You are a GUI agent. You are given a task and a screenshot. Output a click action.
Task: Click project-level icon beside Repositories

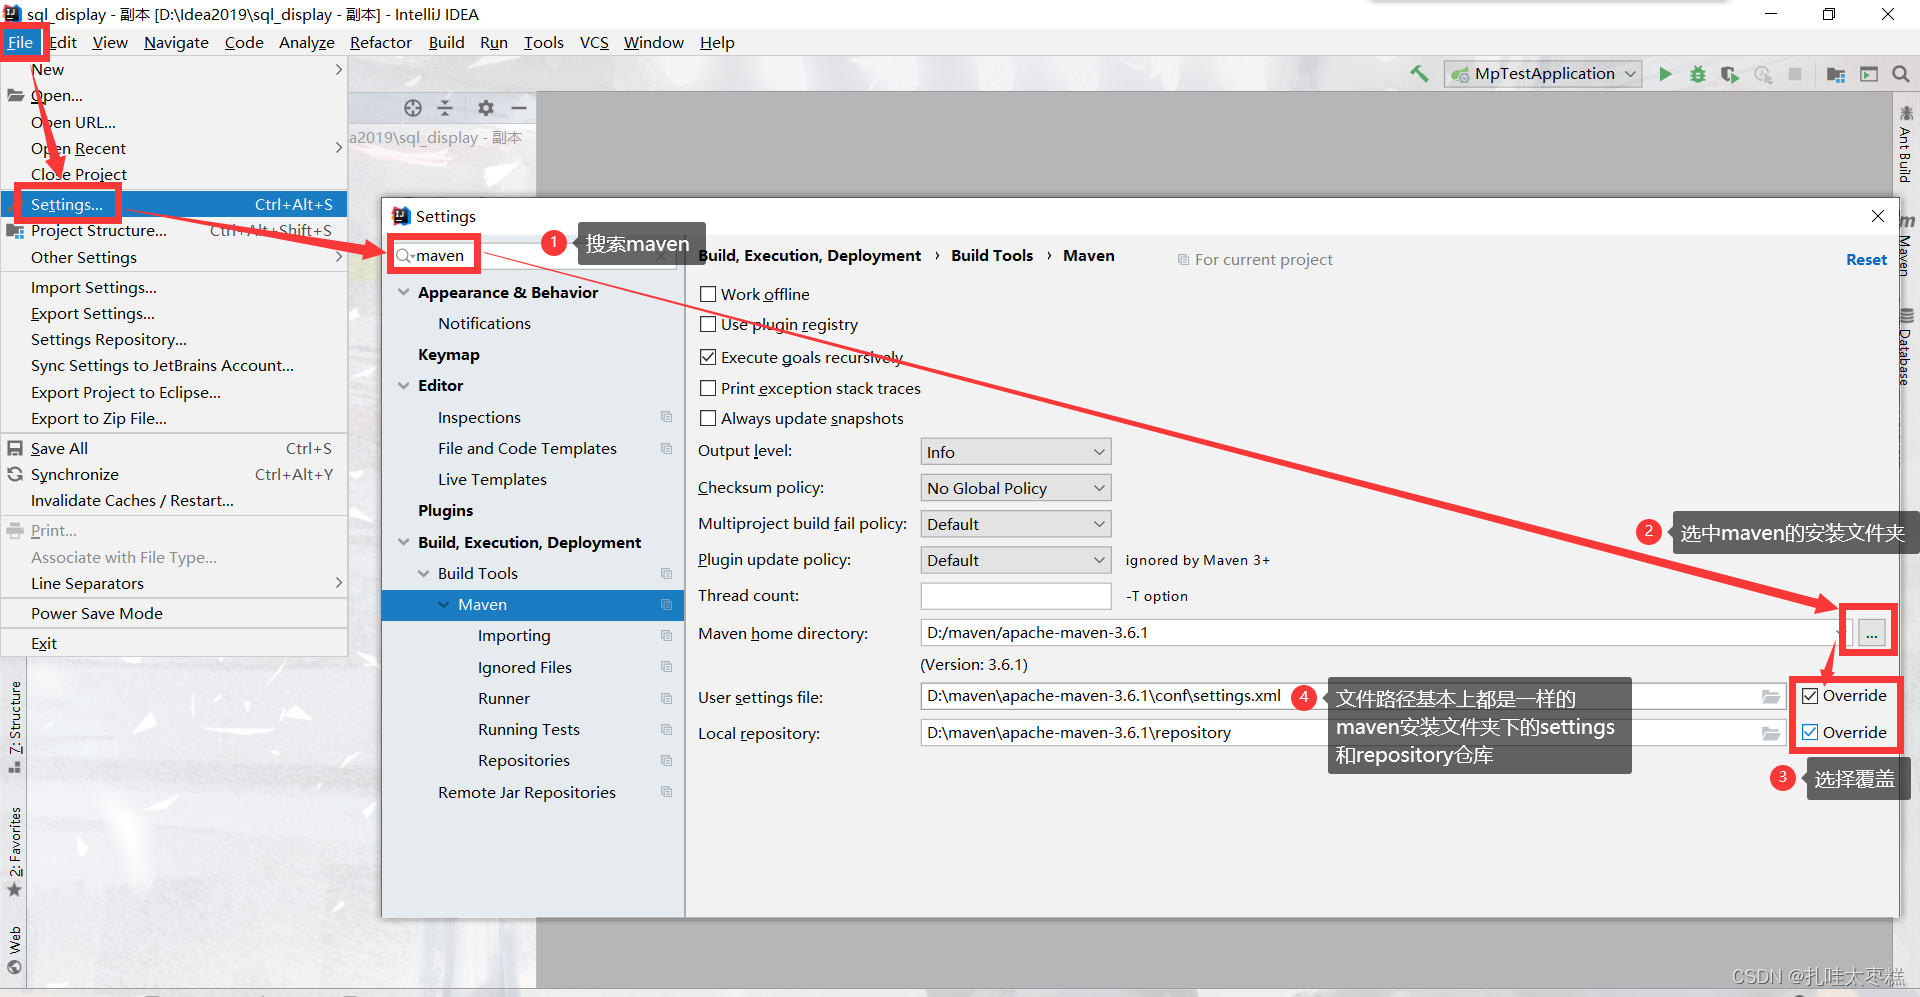(x=666, y=760)
